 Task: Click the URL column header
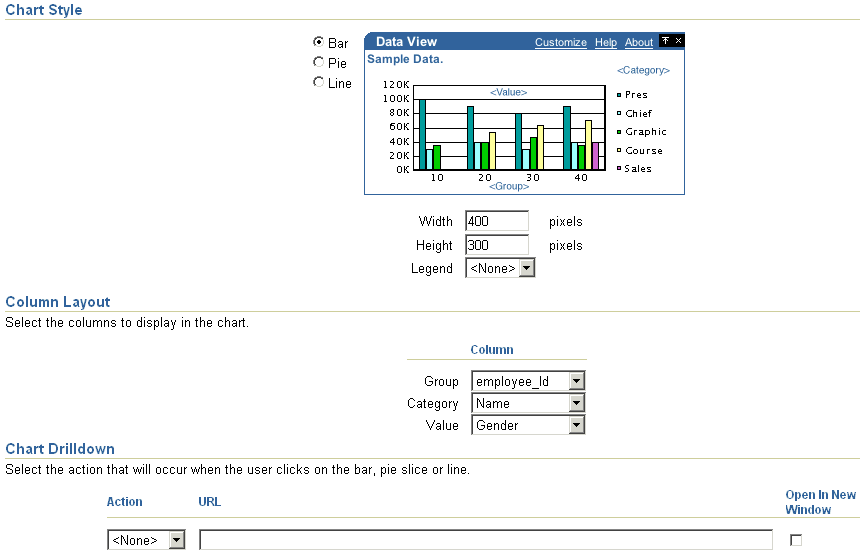click(x=210, y=501)
